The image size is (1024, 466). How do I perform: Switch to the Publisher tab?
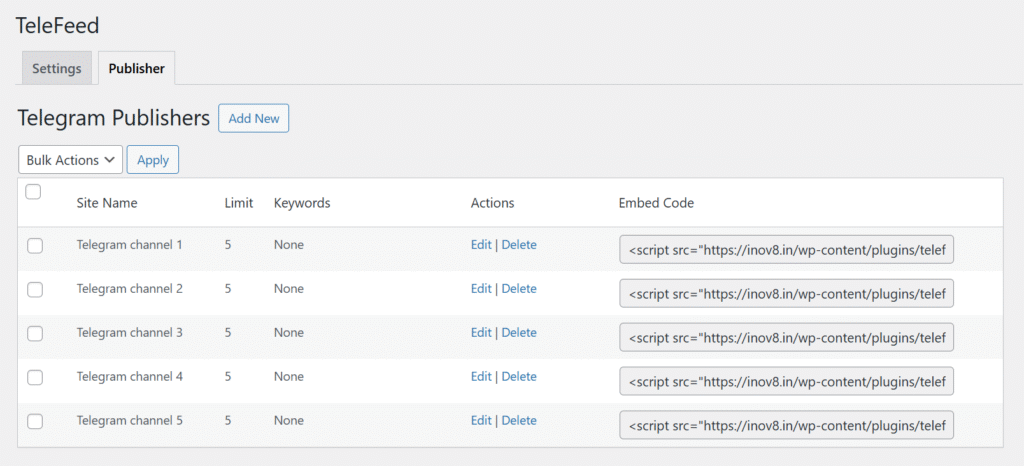pos(136,68)
